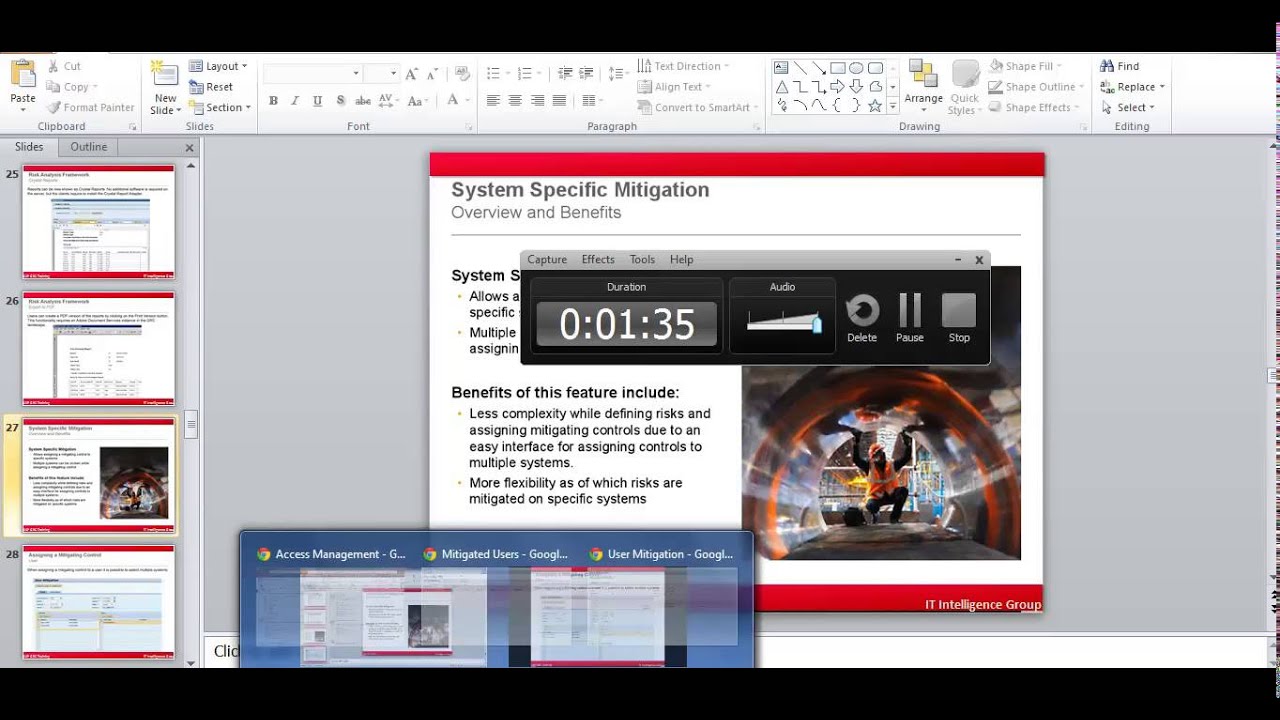Click the Decrease List Level icon

pyautogui.click(x=566, y=74)
